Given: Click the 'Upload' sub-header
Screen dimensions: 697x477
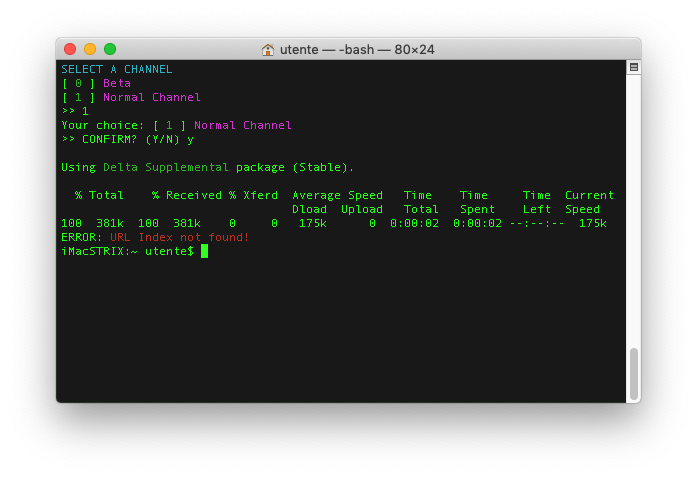Looking at the screenshot, I should [x=362, y=209].
